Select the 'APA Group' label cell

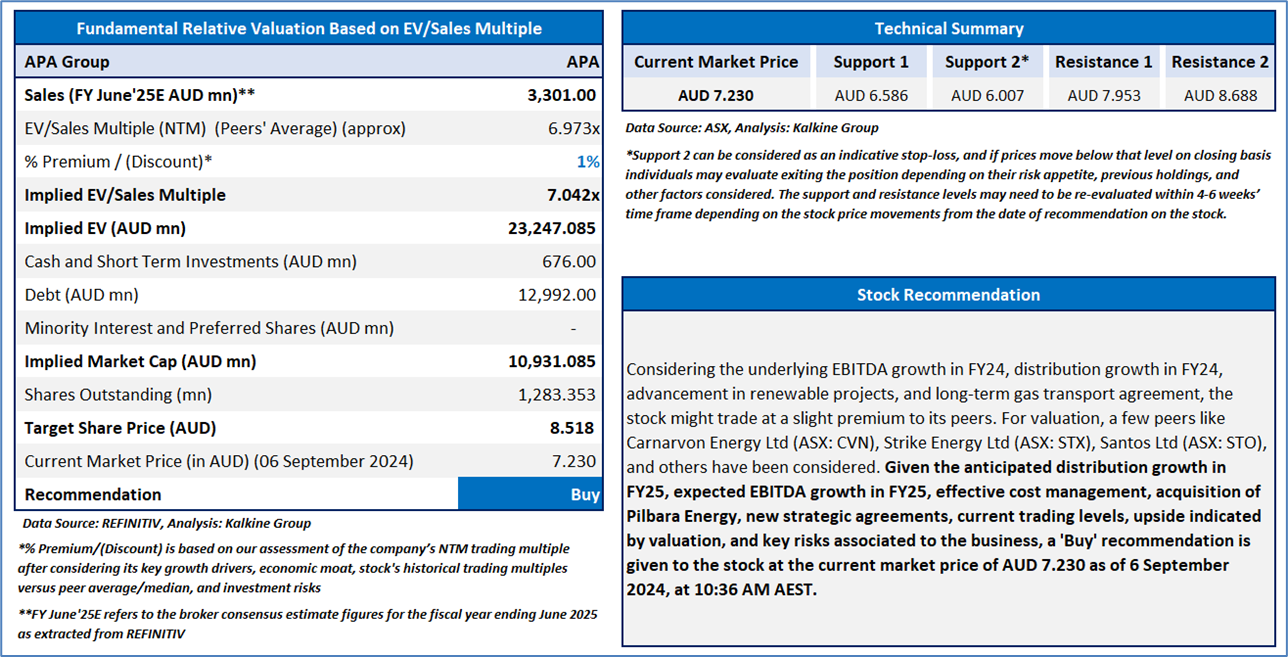(67, 62)
